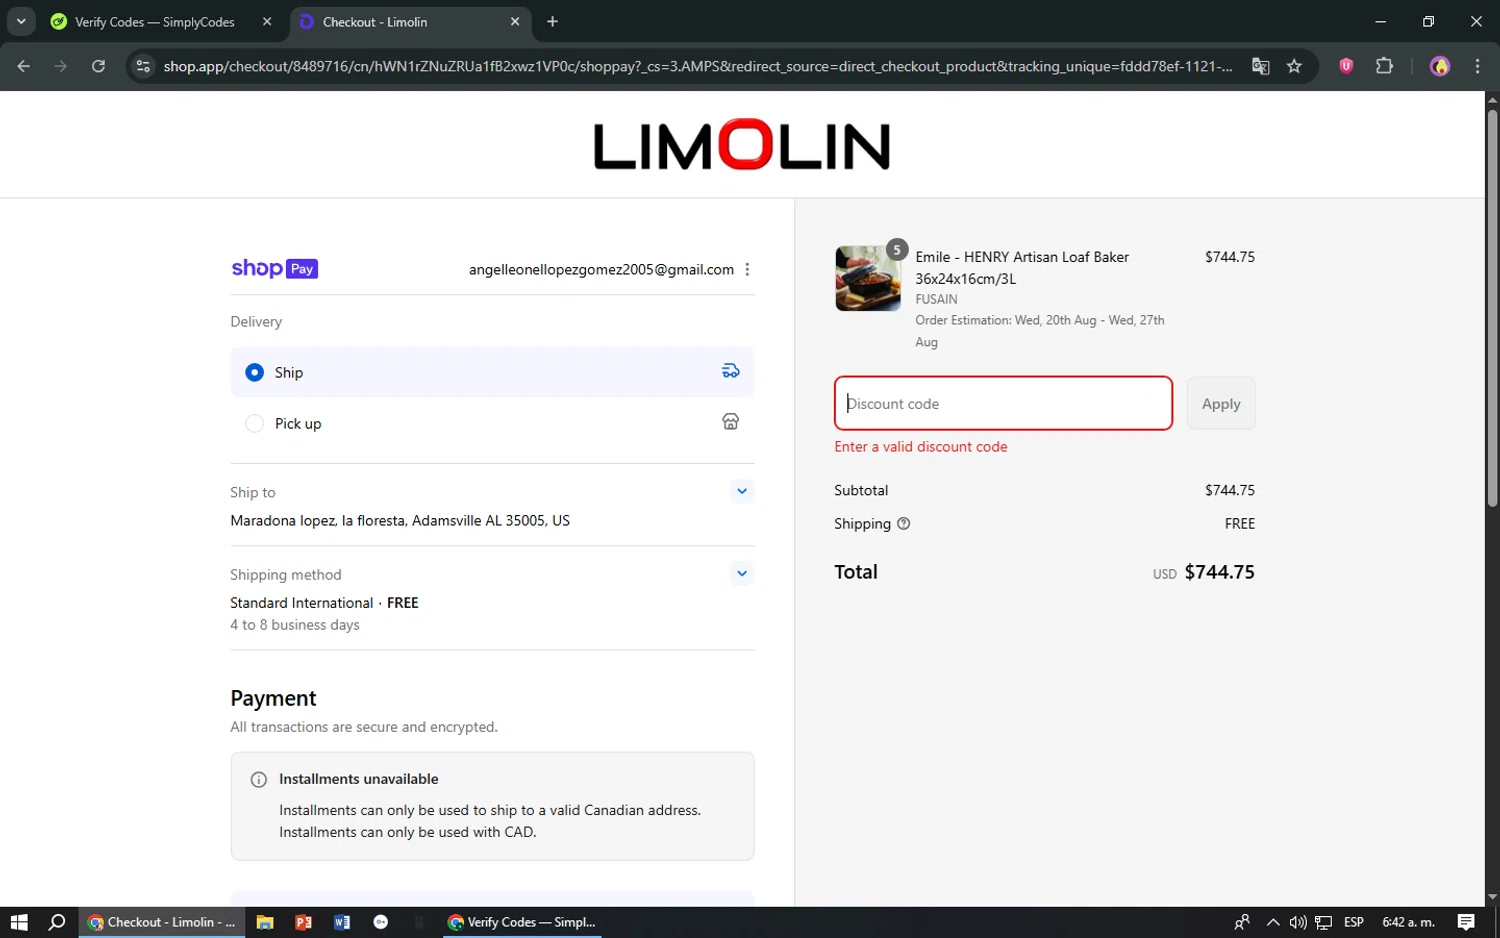Click the store icon in Pick up row
1500x938 pixels.
[x=731, y=422]
